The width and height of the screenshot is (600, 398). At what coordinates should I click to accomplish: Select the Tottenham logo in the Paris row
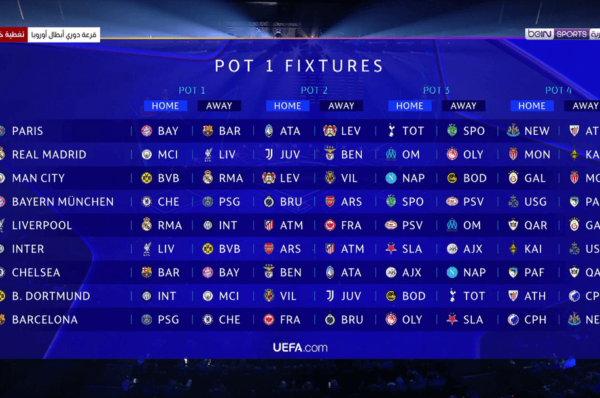391,131
